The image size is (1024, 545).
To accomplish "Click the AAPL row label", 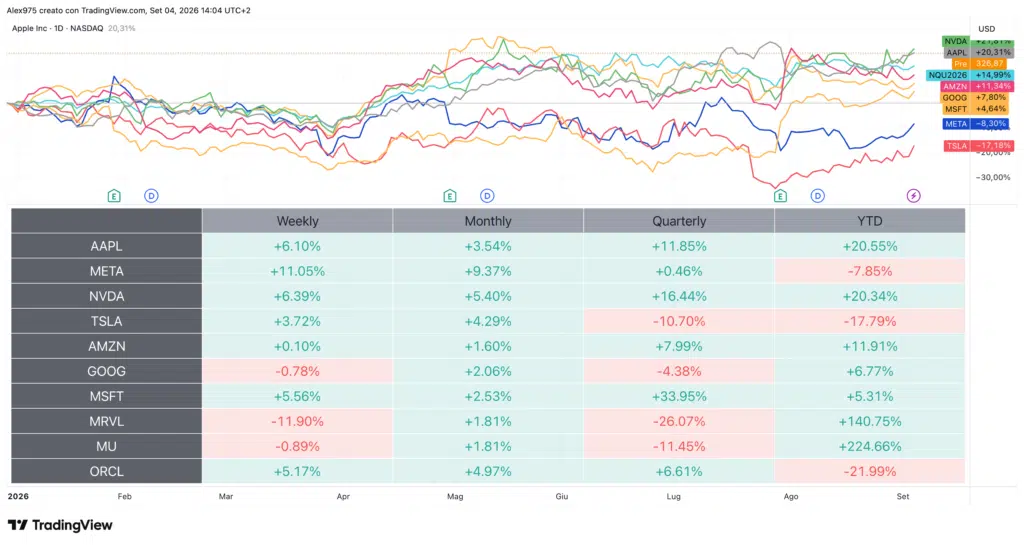I will [x=106, y=246].
